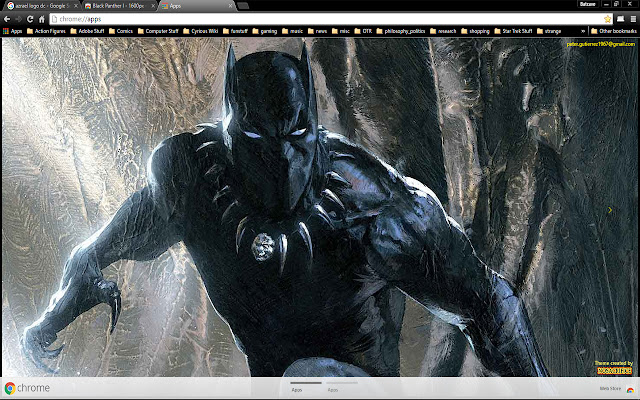640x400 pixels.
Task: Open the research bookmark folder
Action: (x=443, y=31)
